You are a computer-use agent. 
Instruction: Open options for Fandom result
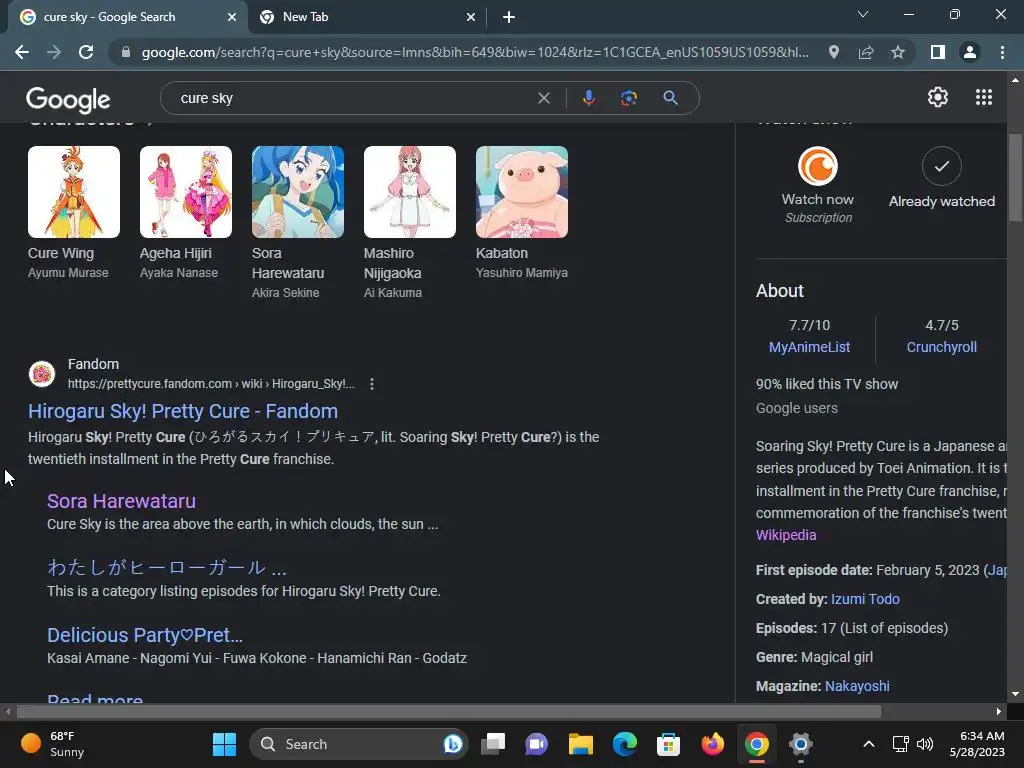372,384
